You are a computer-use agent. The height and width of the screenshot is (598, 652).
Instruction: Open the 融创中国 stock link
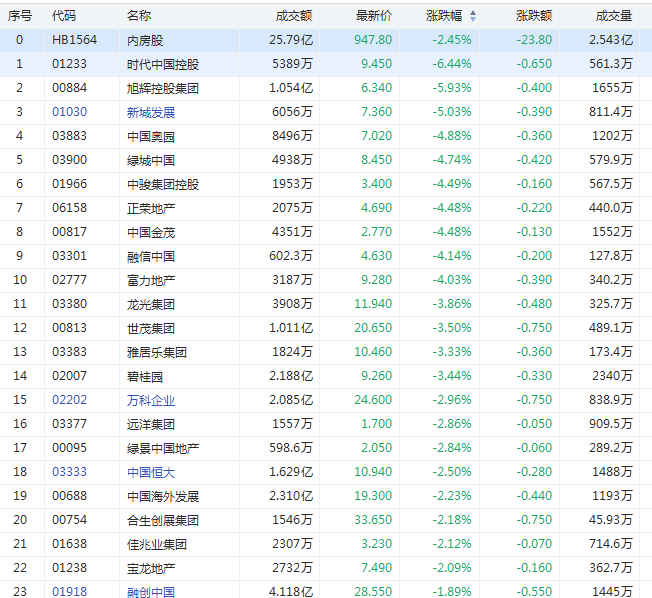click(151, 592)
